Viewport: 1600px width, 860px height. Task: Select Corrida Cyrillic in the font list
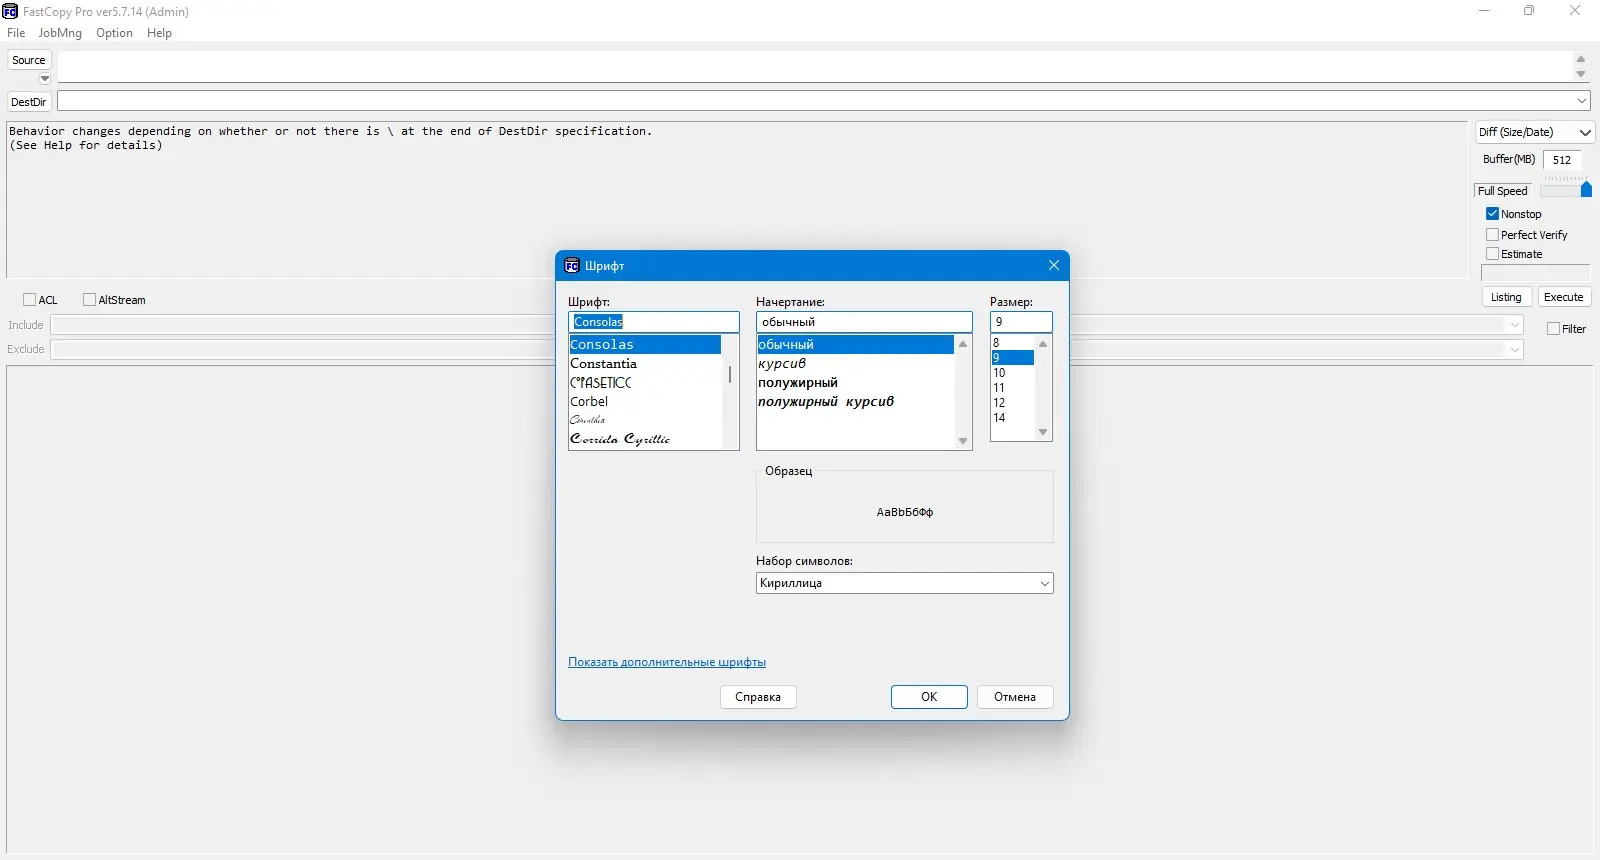tap(645, 439)
